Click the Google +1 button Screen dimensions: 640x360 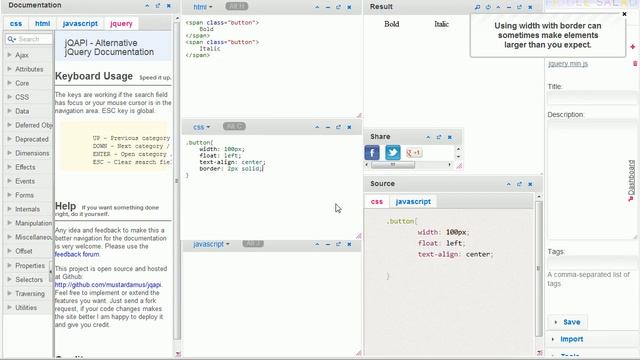tap(413, 153)
